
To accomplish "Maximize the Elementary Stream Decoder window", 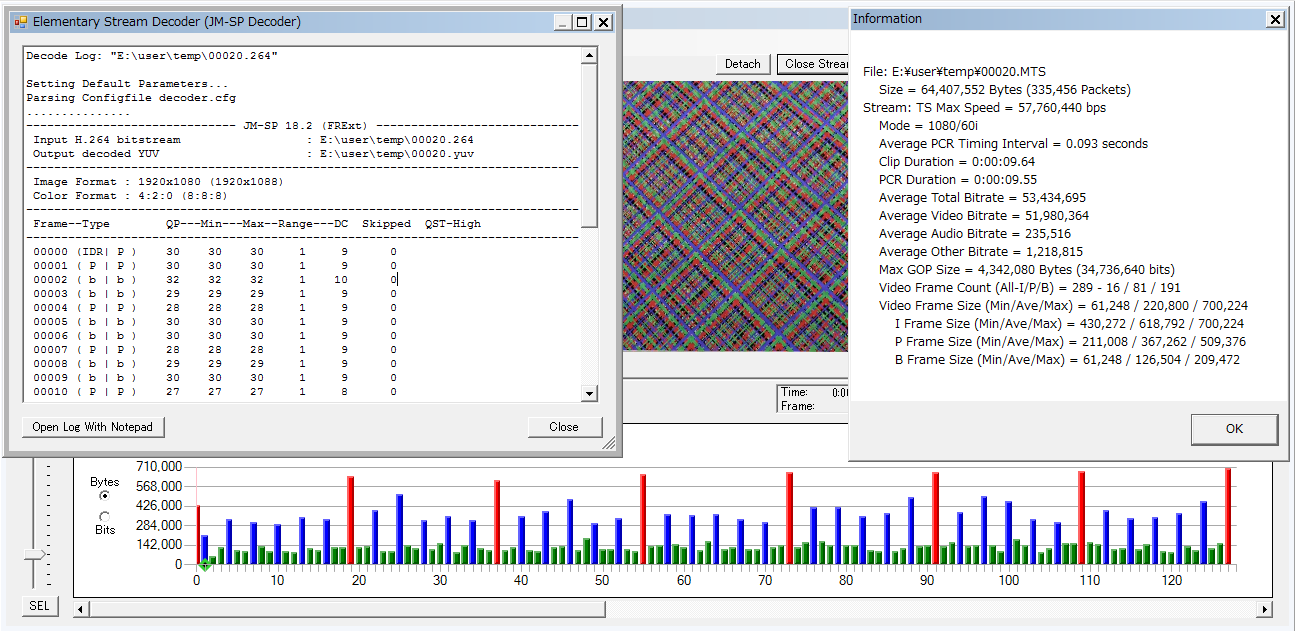I will (584, 21).
